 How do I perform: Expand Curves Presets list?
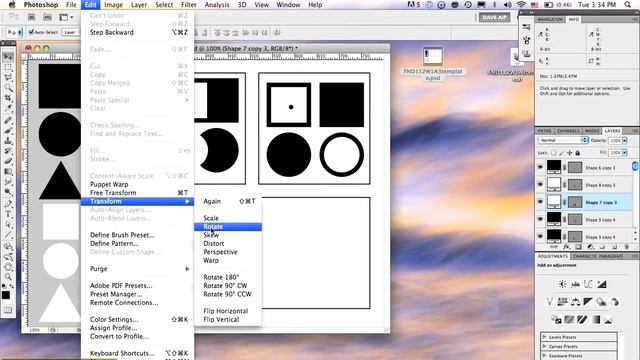pyautogui.click(x=544, y=346)
